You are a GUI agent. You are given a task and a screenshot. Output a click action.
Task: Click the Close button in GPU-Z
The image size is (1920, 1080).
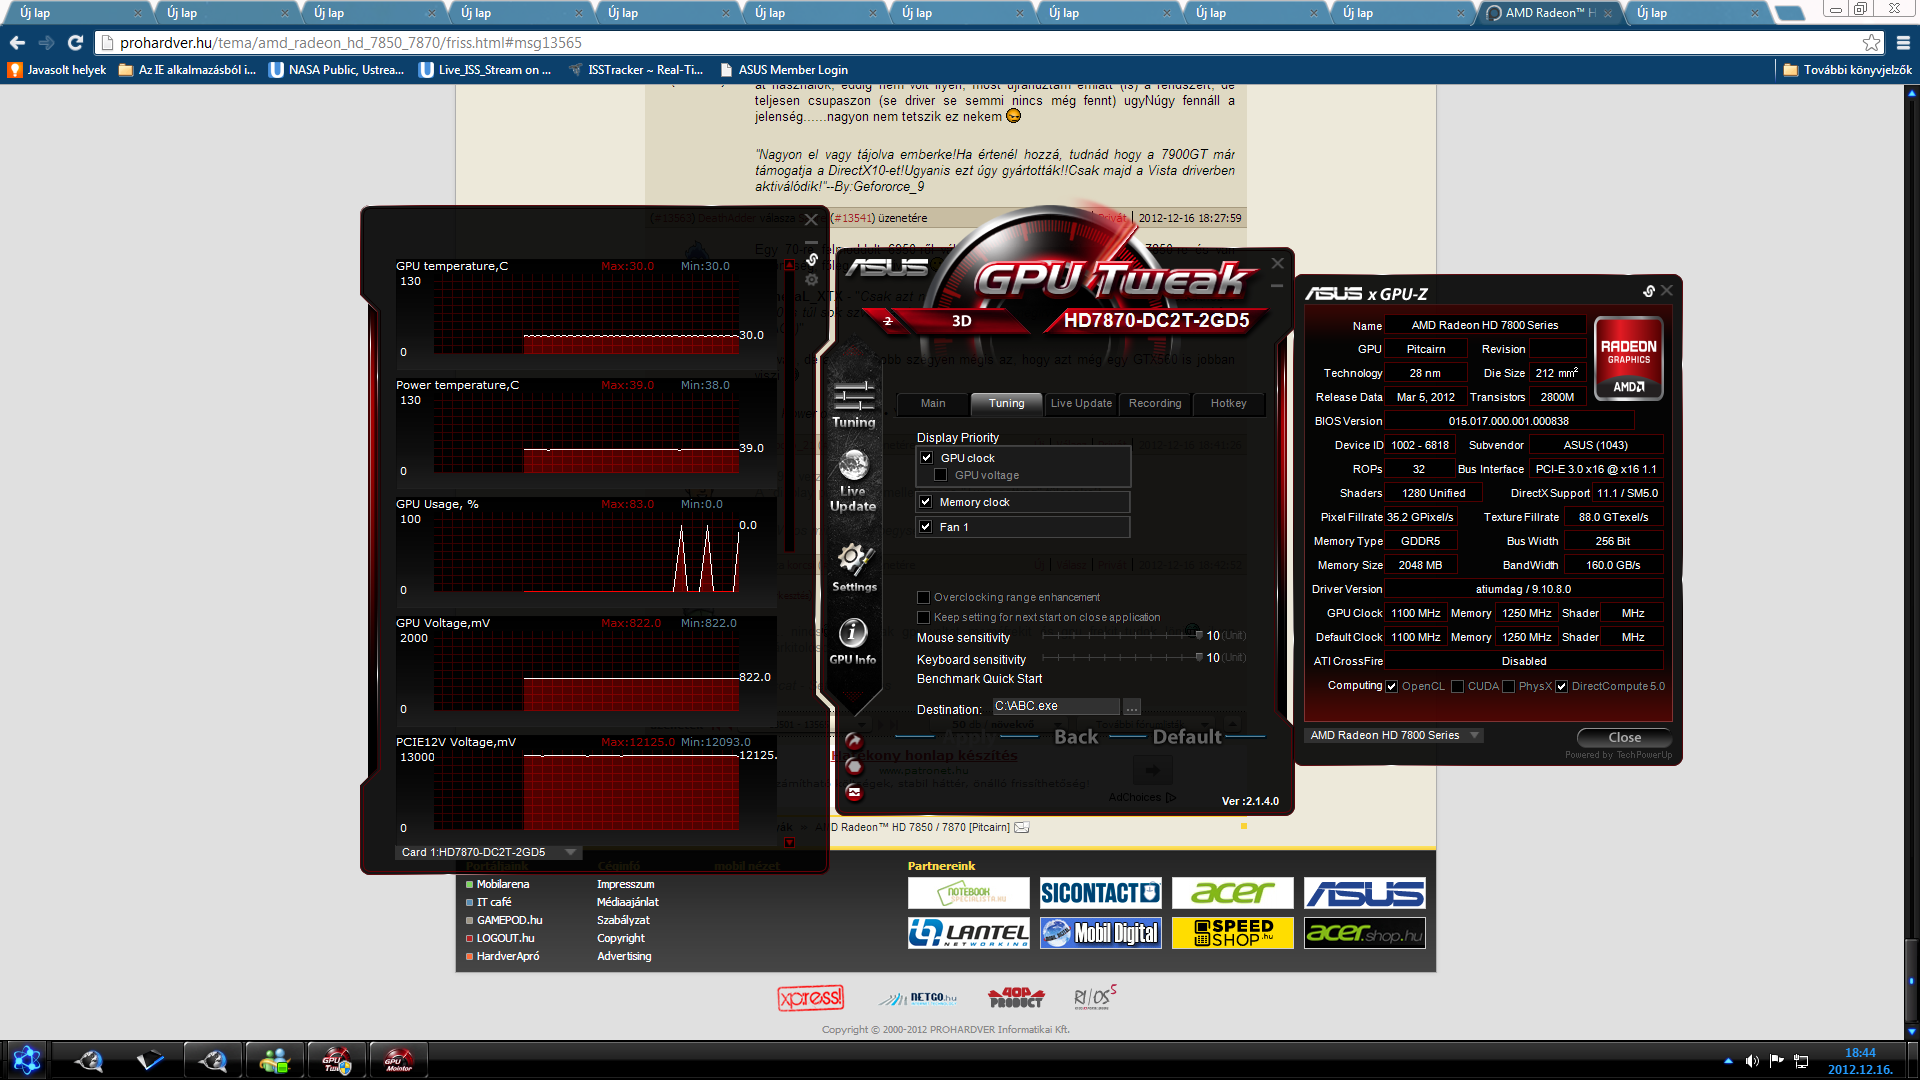[x=1624, y=737]
